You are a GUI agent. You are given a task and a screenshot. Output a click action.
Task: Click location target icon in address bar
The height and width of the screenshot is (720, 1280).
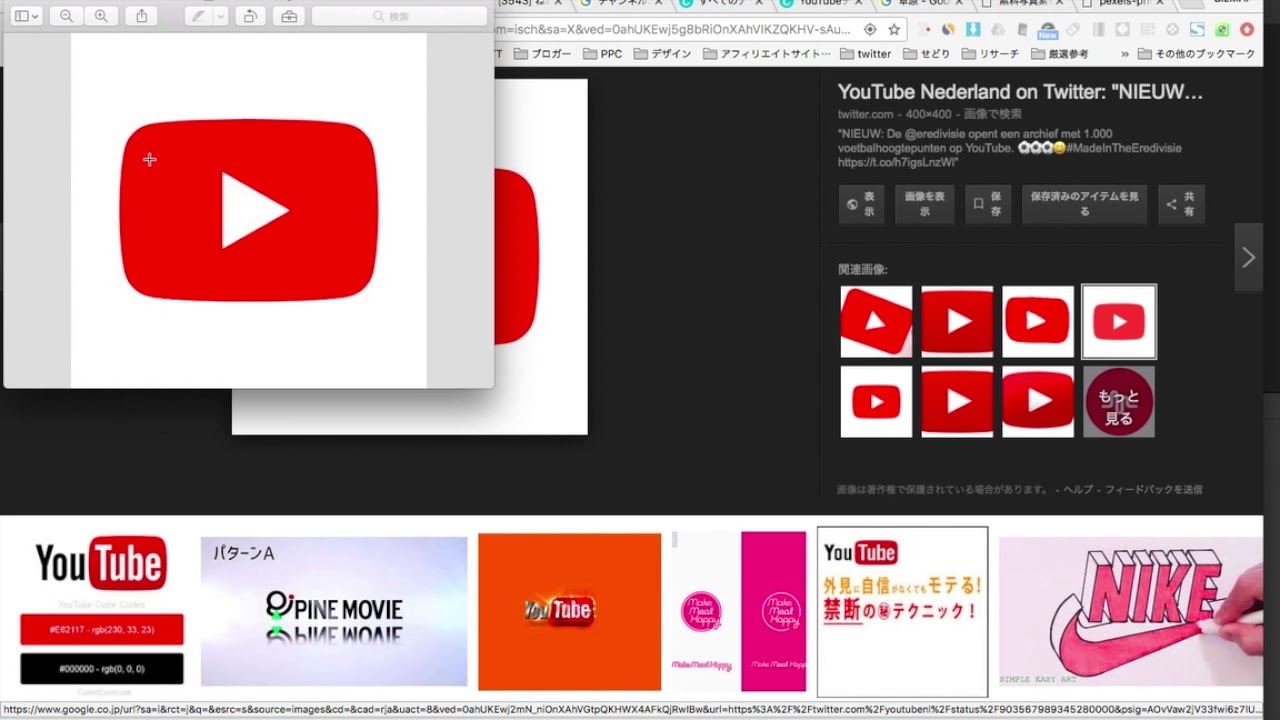tap(870, 29)
